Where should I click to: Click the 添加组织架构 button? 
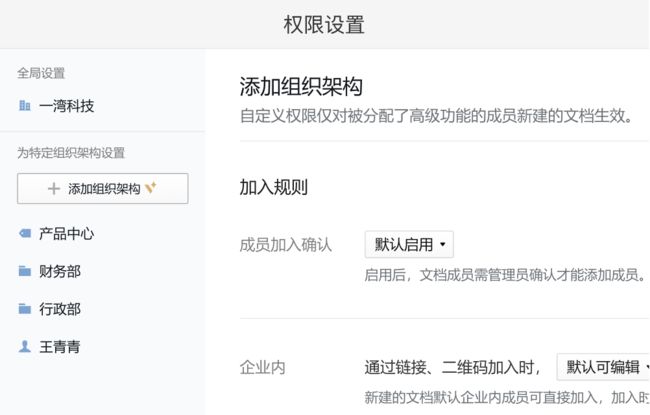click(x=103, y=189)
